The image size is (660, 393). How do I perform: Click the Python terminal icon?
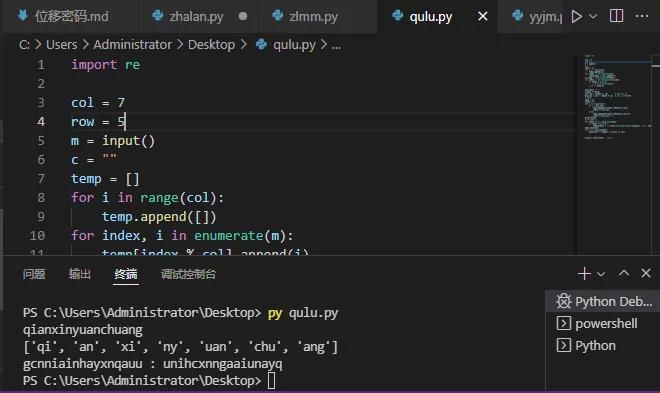(564, 345)
